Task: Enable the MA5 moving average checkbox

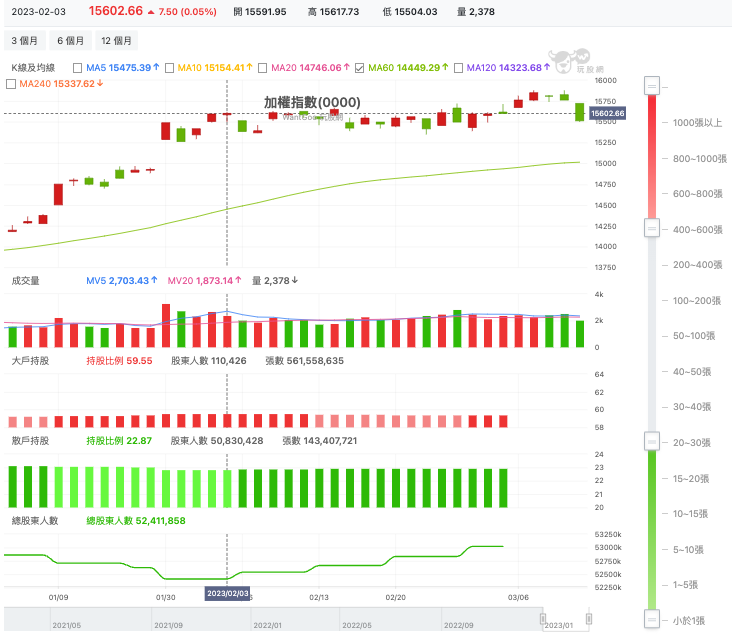Action: tap(77, 68)
